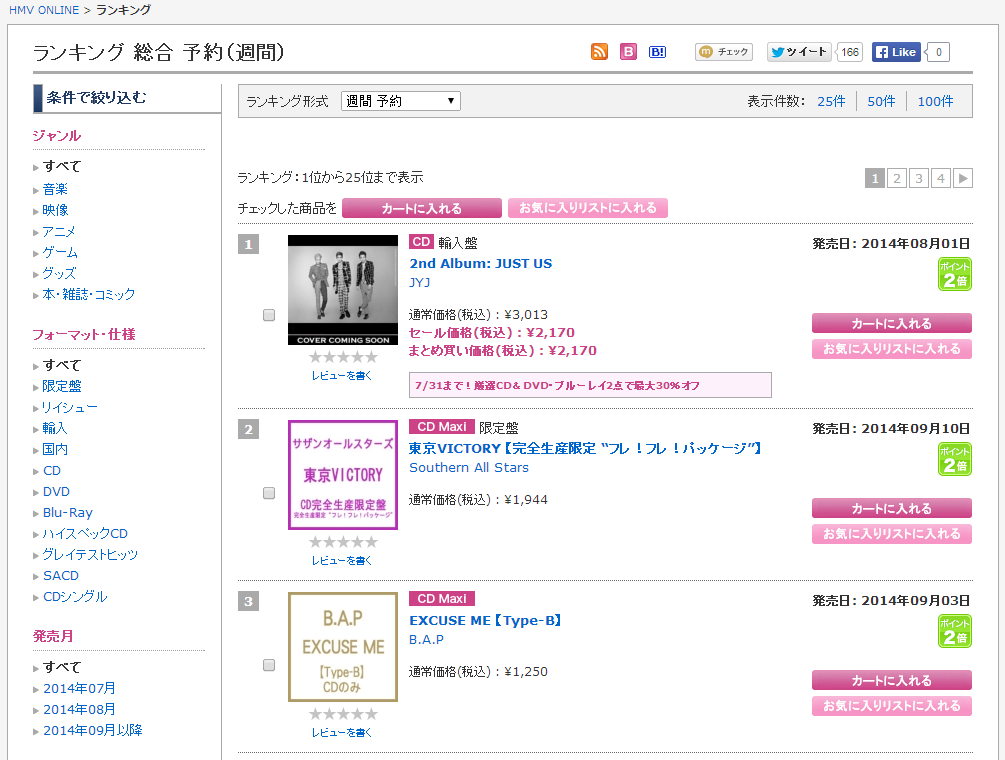Go to results page 2
1005x760 pixels.
897,178
